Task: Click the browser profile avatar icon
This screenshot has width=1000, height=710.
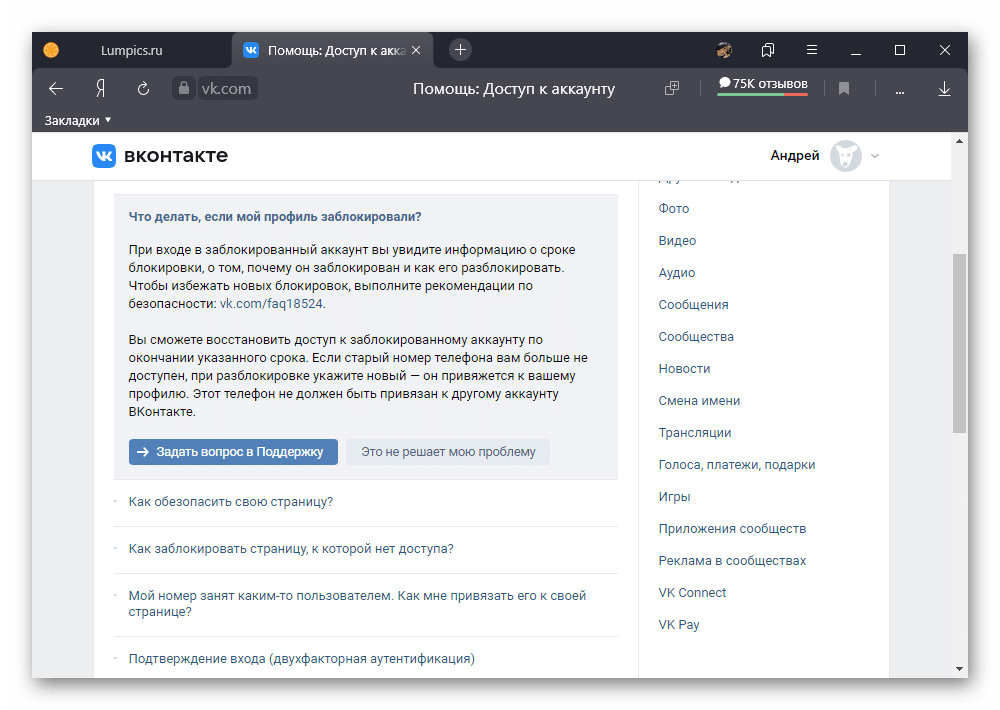Action: point(724,50)
